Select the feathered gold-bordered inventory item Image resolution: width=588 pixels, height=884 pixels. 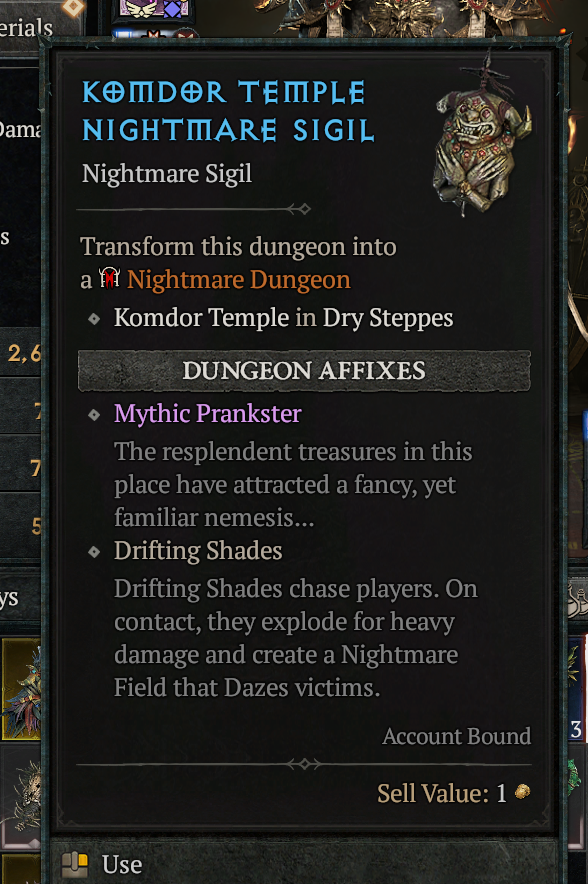pyautogui.click(x=21, y=689)
